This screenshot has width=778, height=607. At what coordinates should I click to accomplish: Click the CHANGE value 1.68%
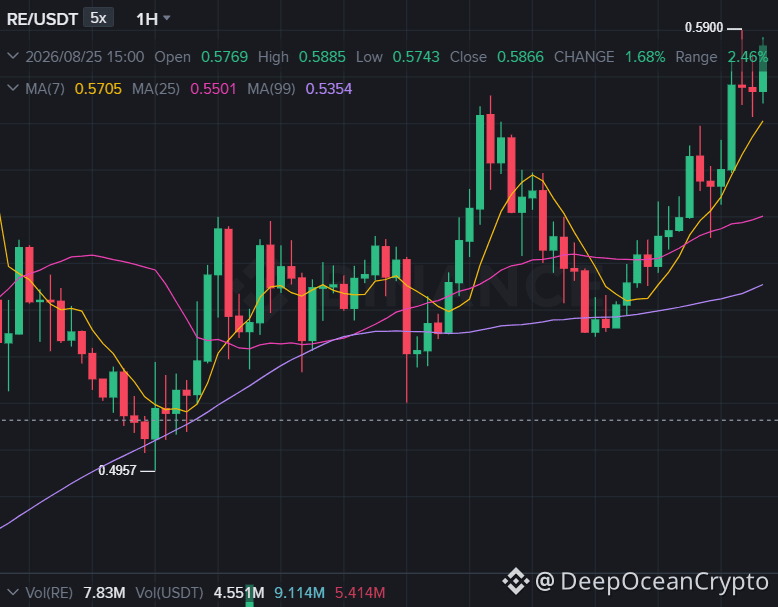pos(645,57)
